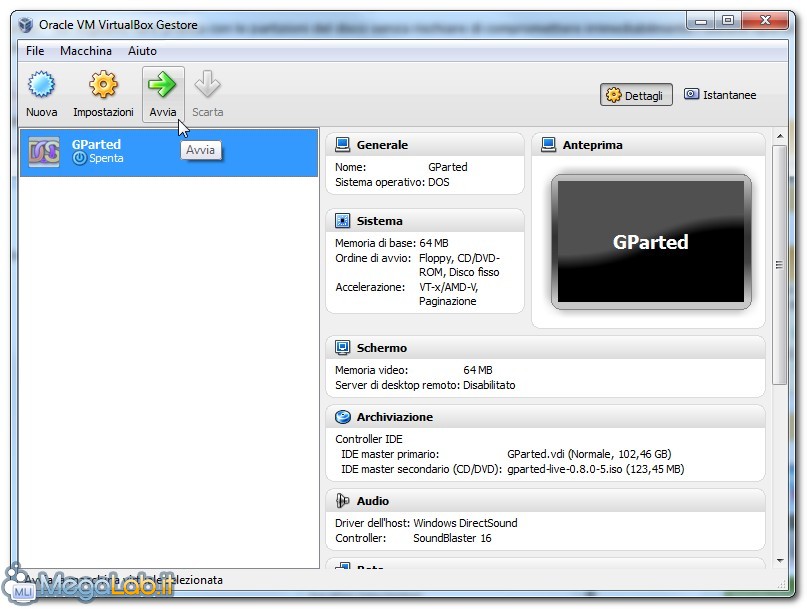807x609 pixels.
Task: Click scrollbar down arrow in details pane
Action: click(x=779, y=563)
